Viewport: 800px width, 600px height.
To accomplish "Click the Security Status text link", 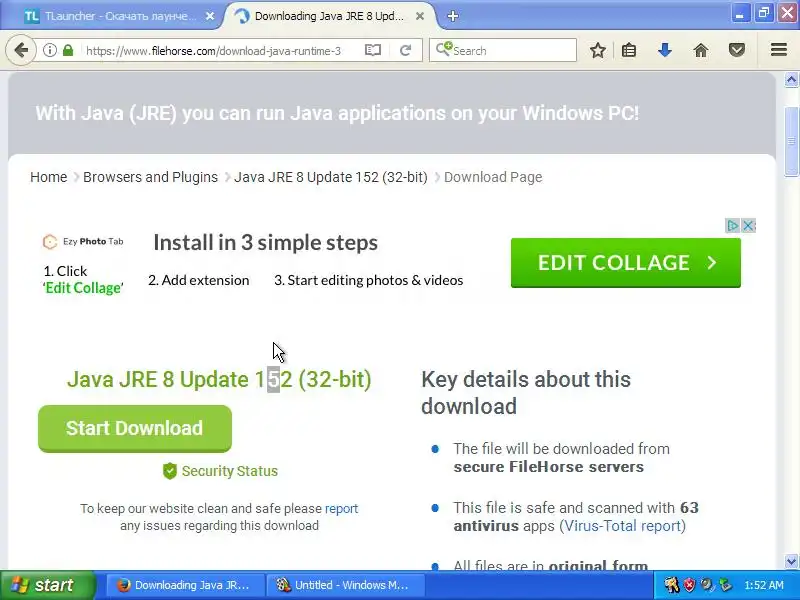I will pyautogui.click(x=230, y=471).
